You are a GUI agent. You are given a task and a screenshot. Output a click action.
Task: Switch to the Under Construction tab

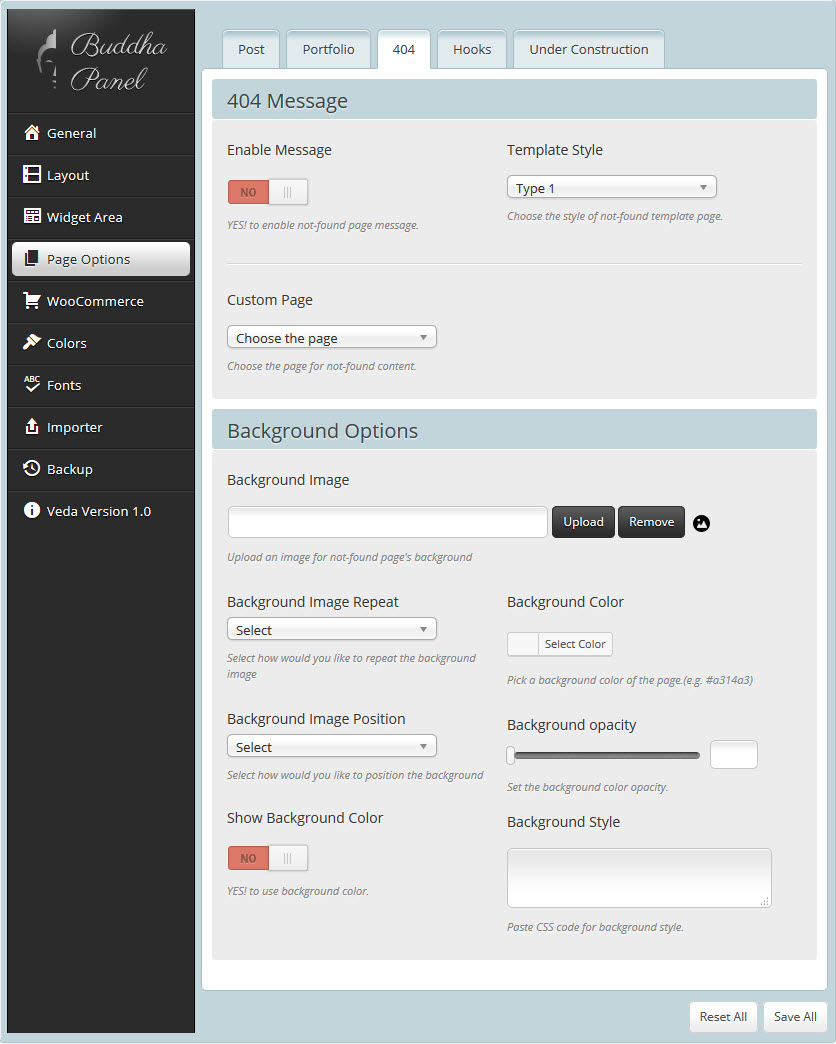(588, 49)
